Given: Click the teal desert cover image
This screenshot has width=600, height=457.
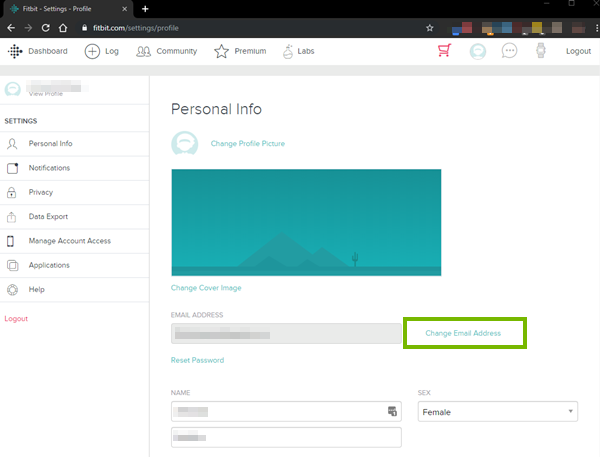Looking at the screenshot, I should point(306,222).
